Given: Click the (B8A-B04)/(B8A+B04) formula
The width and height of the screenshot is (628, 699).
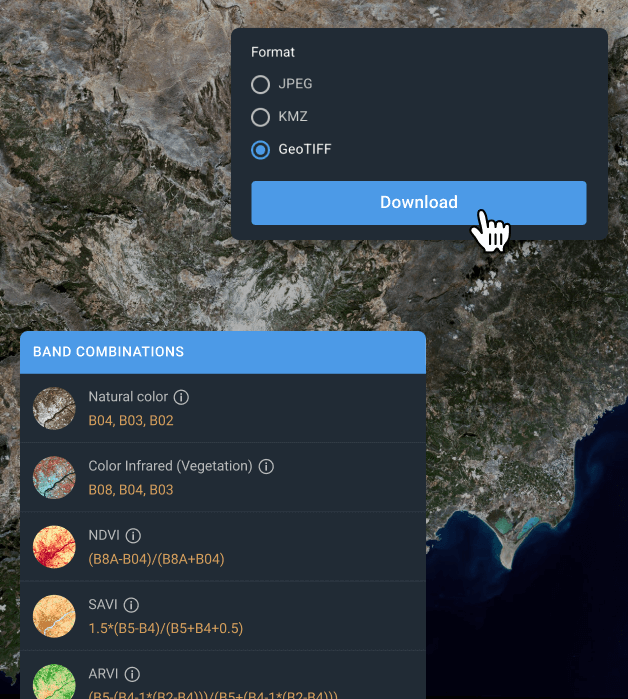Looking at the screenshot, I should point(156,559).
